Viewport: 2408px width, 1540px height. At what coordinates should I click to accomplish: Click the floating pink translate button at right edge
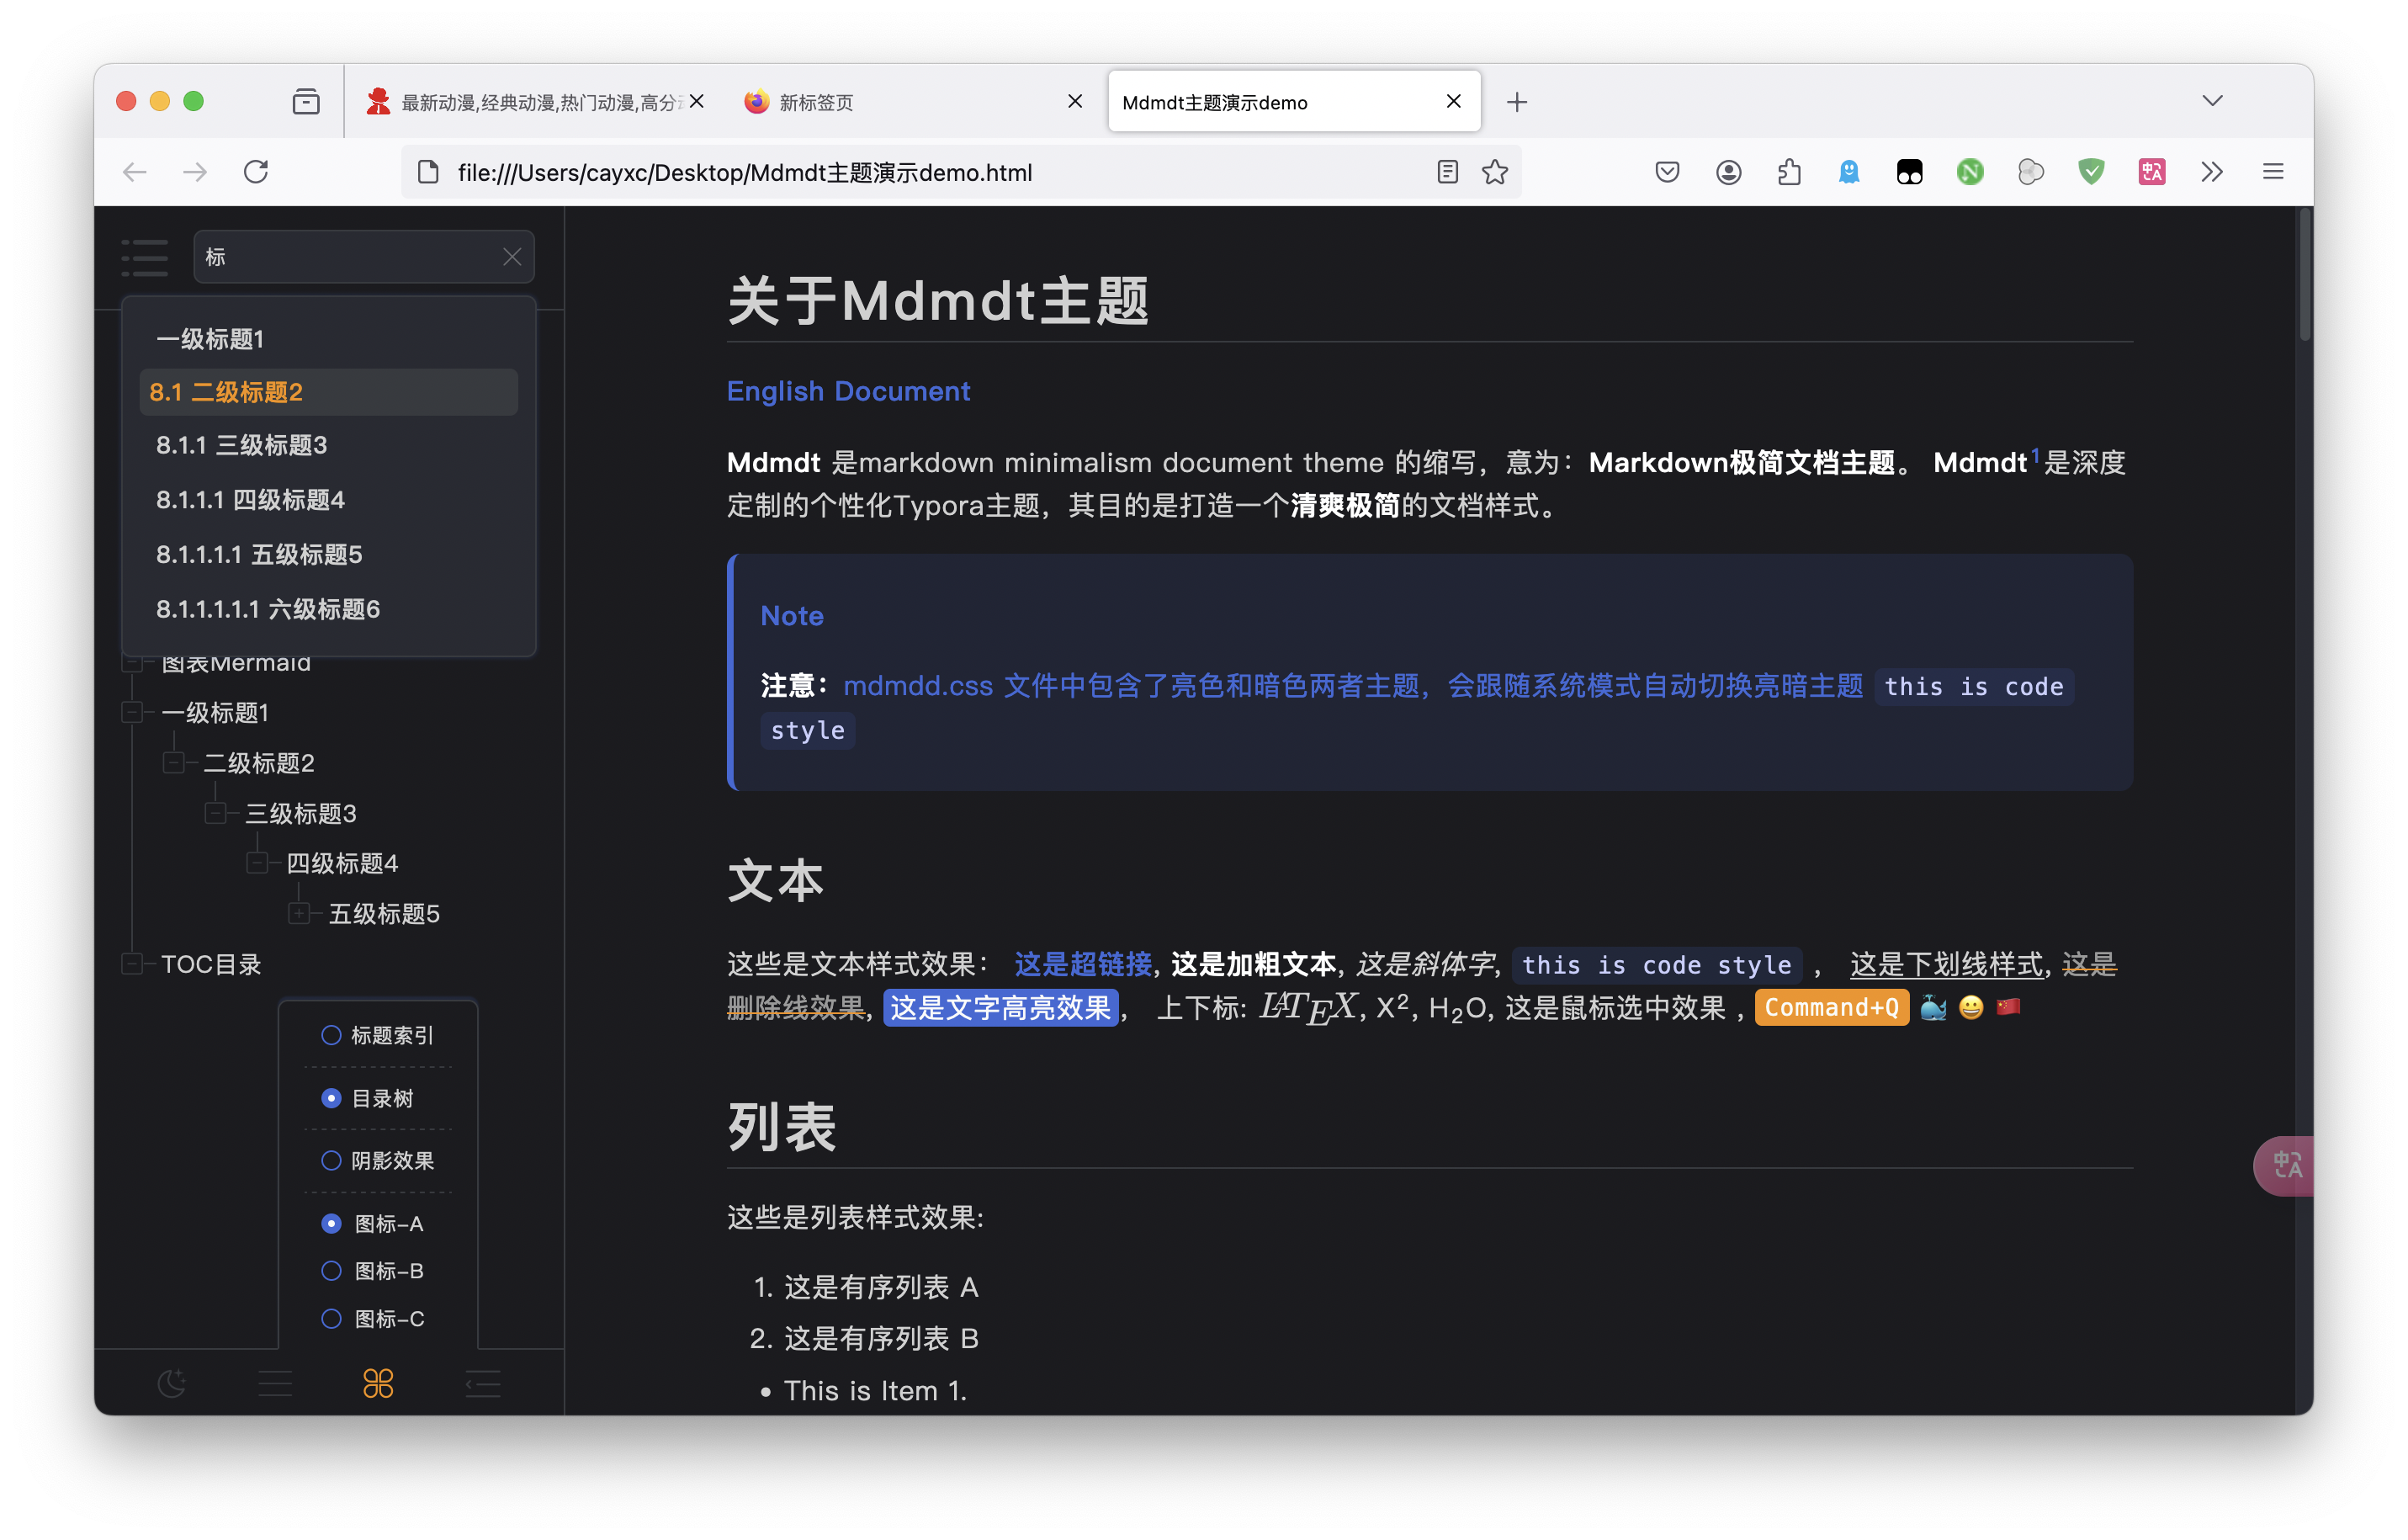tap(2284, 1165)
